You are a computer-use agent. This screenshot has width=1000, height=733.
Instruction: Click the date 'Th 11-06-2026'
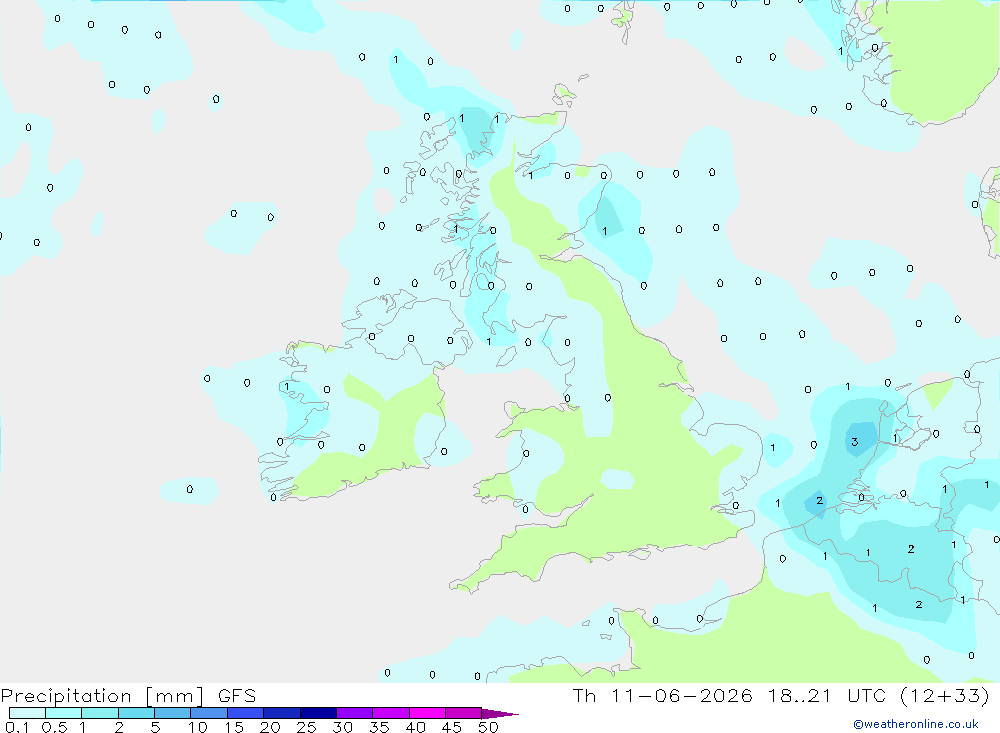click(x=662, y=695)
